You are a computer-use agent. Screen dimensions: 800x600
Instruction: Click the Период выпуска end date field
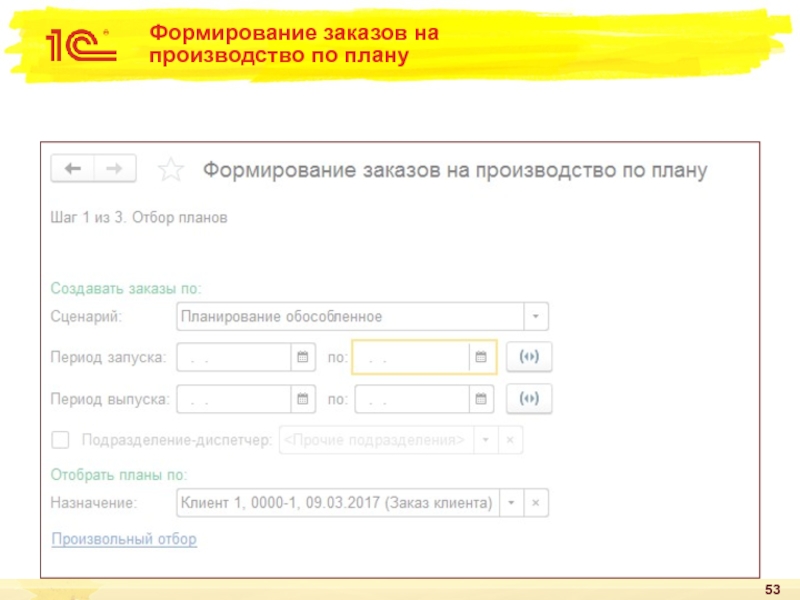(x=411, y=399)
